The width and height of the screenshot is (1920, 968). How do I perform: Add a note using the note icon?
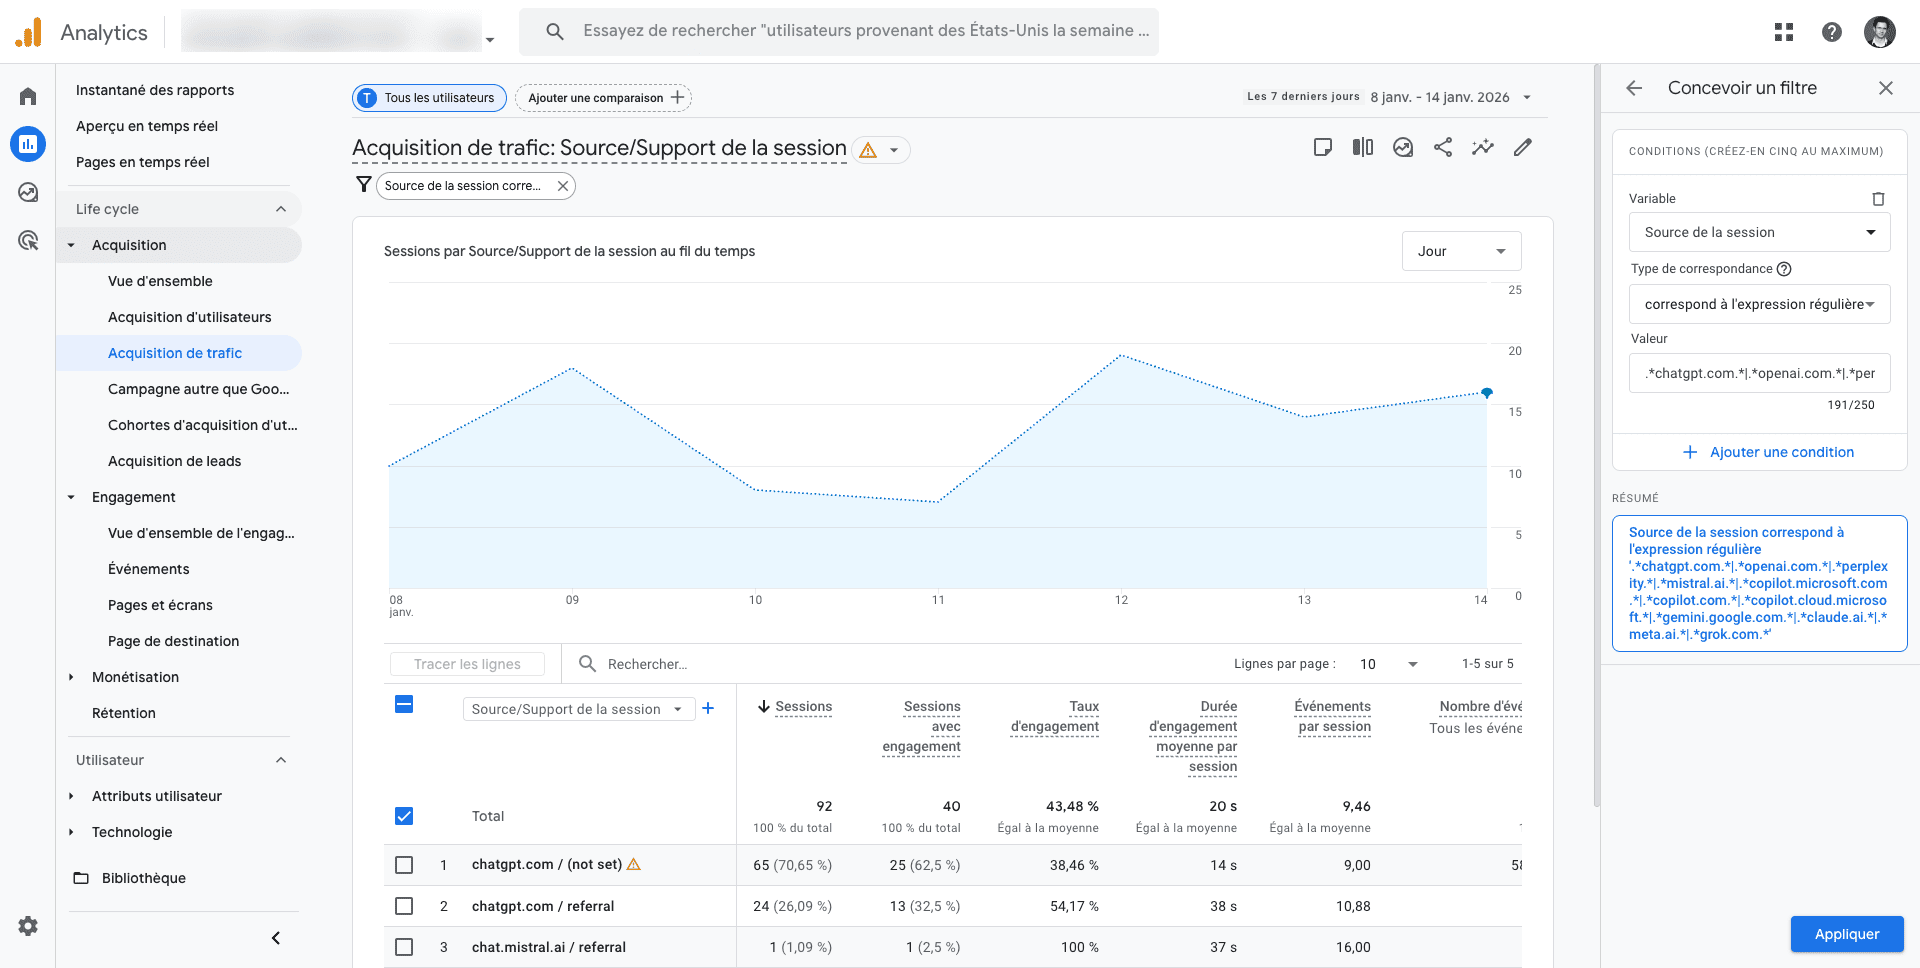[x=1323, y=147]
